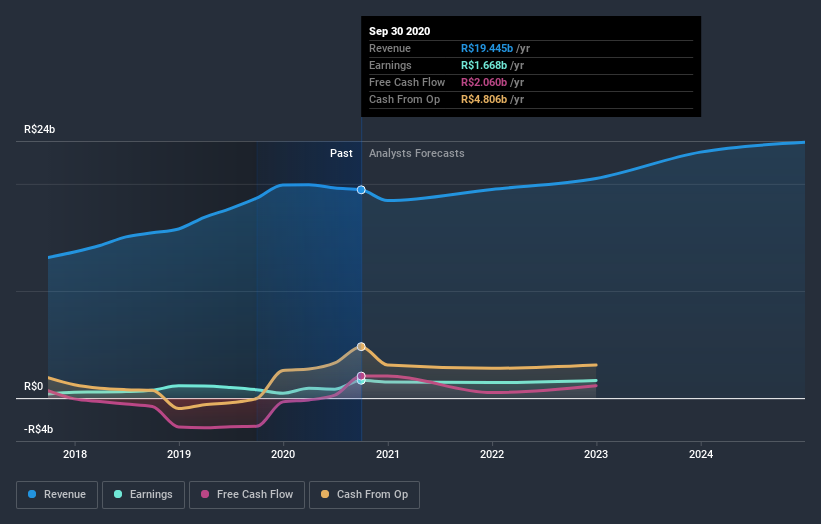Click the pink Free Cash Flow data point
This screenshot has width=821, height=524.
[x=361, y=376]
